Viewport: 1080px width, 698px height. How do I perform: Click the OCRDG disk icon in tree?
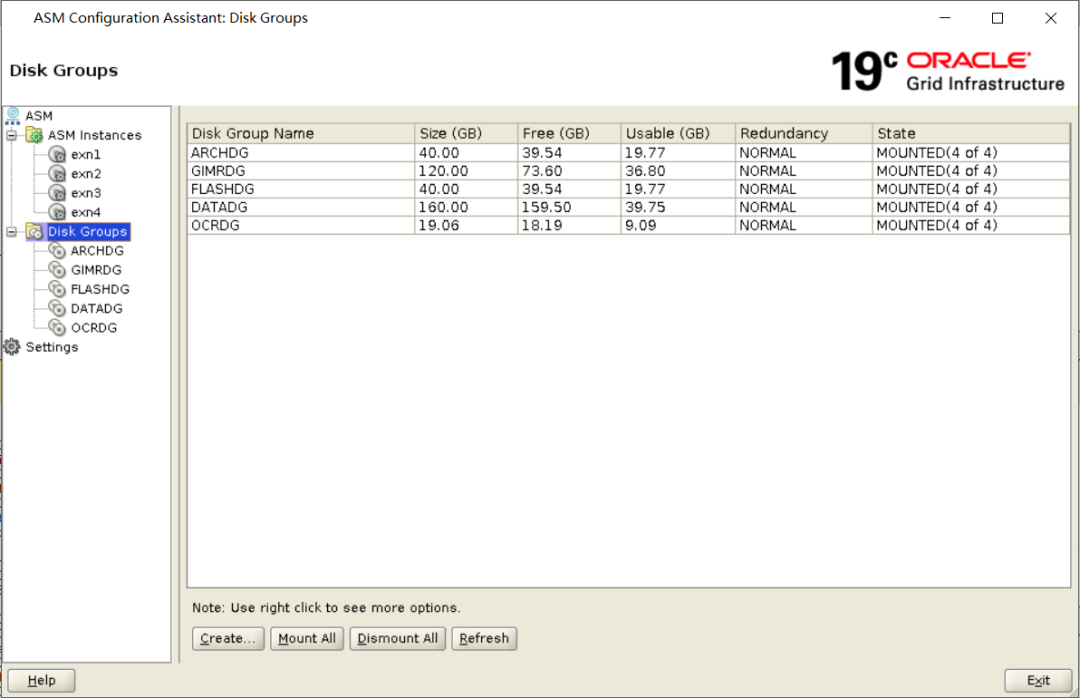[58, 328]
